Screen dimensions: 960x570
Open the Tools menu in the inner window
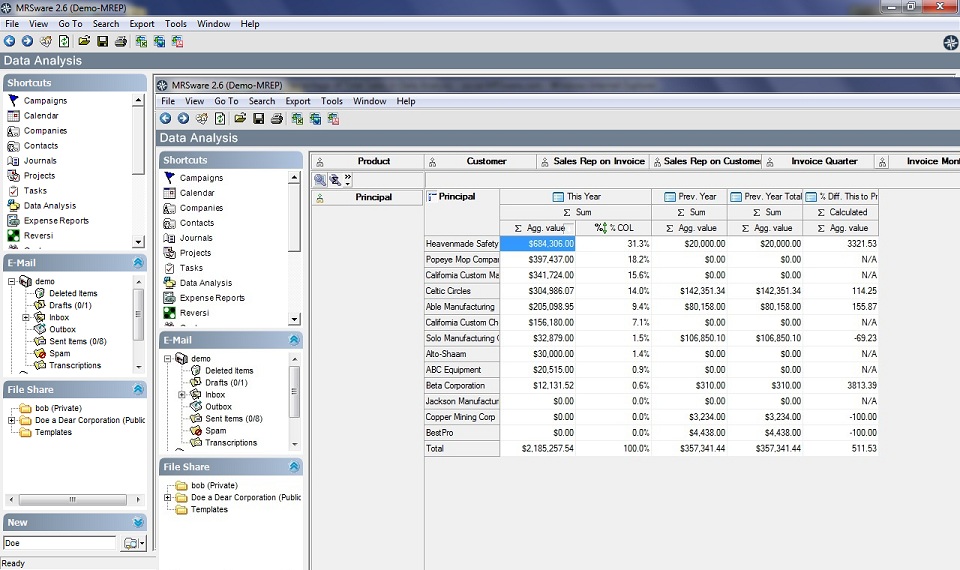pyautogui.click(x=332, y=101)
